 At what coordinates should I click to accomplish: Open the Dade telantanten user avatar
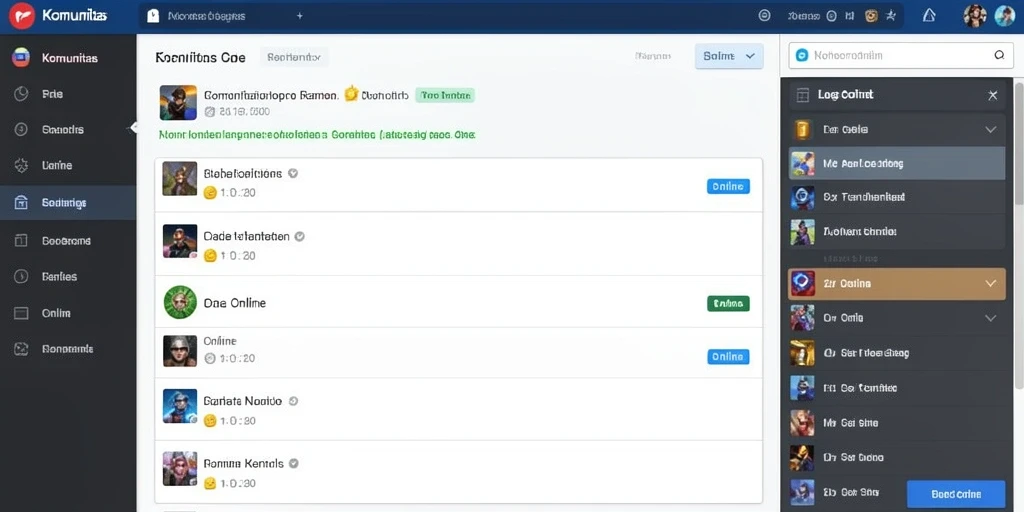click(180, 241)
